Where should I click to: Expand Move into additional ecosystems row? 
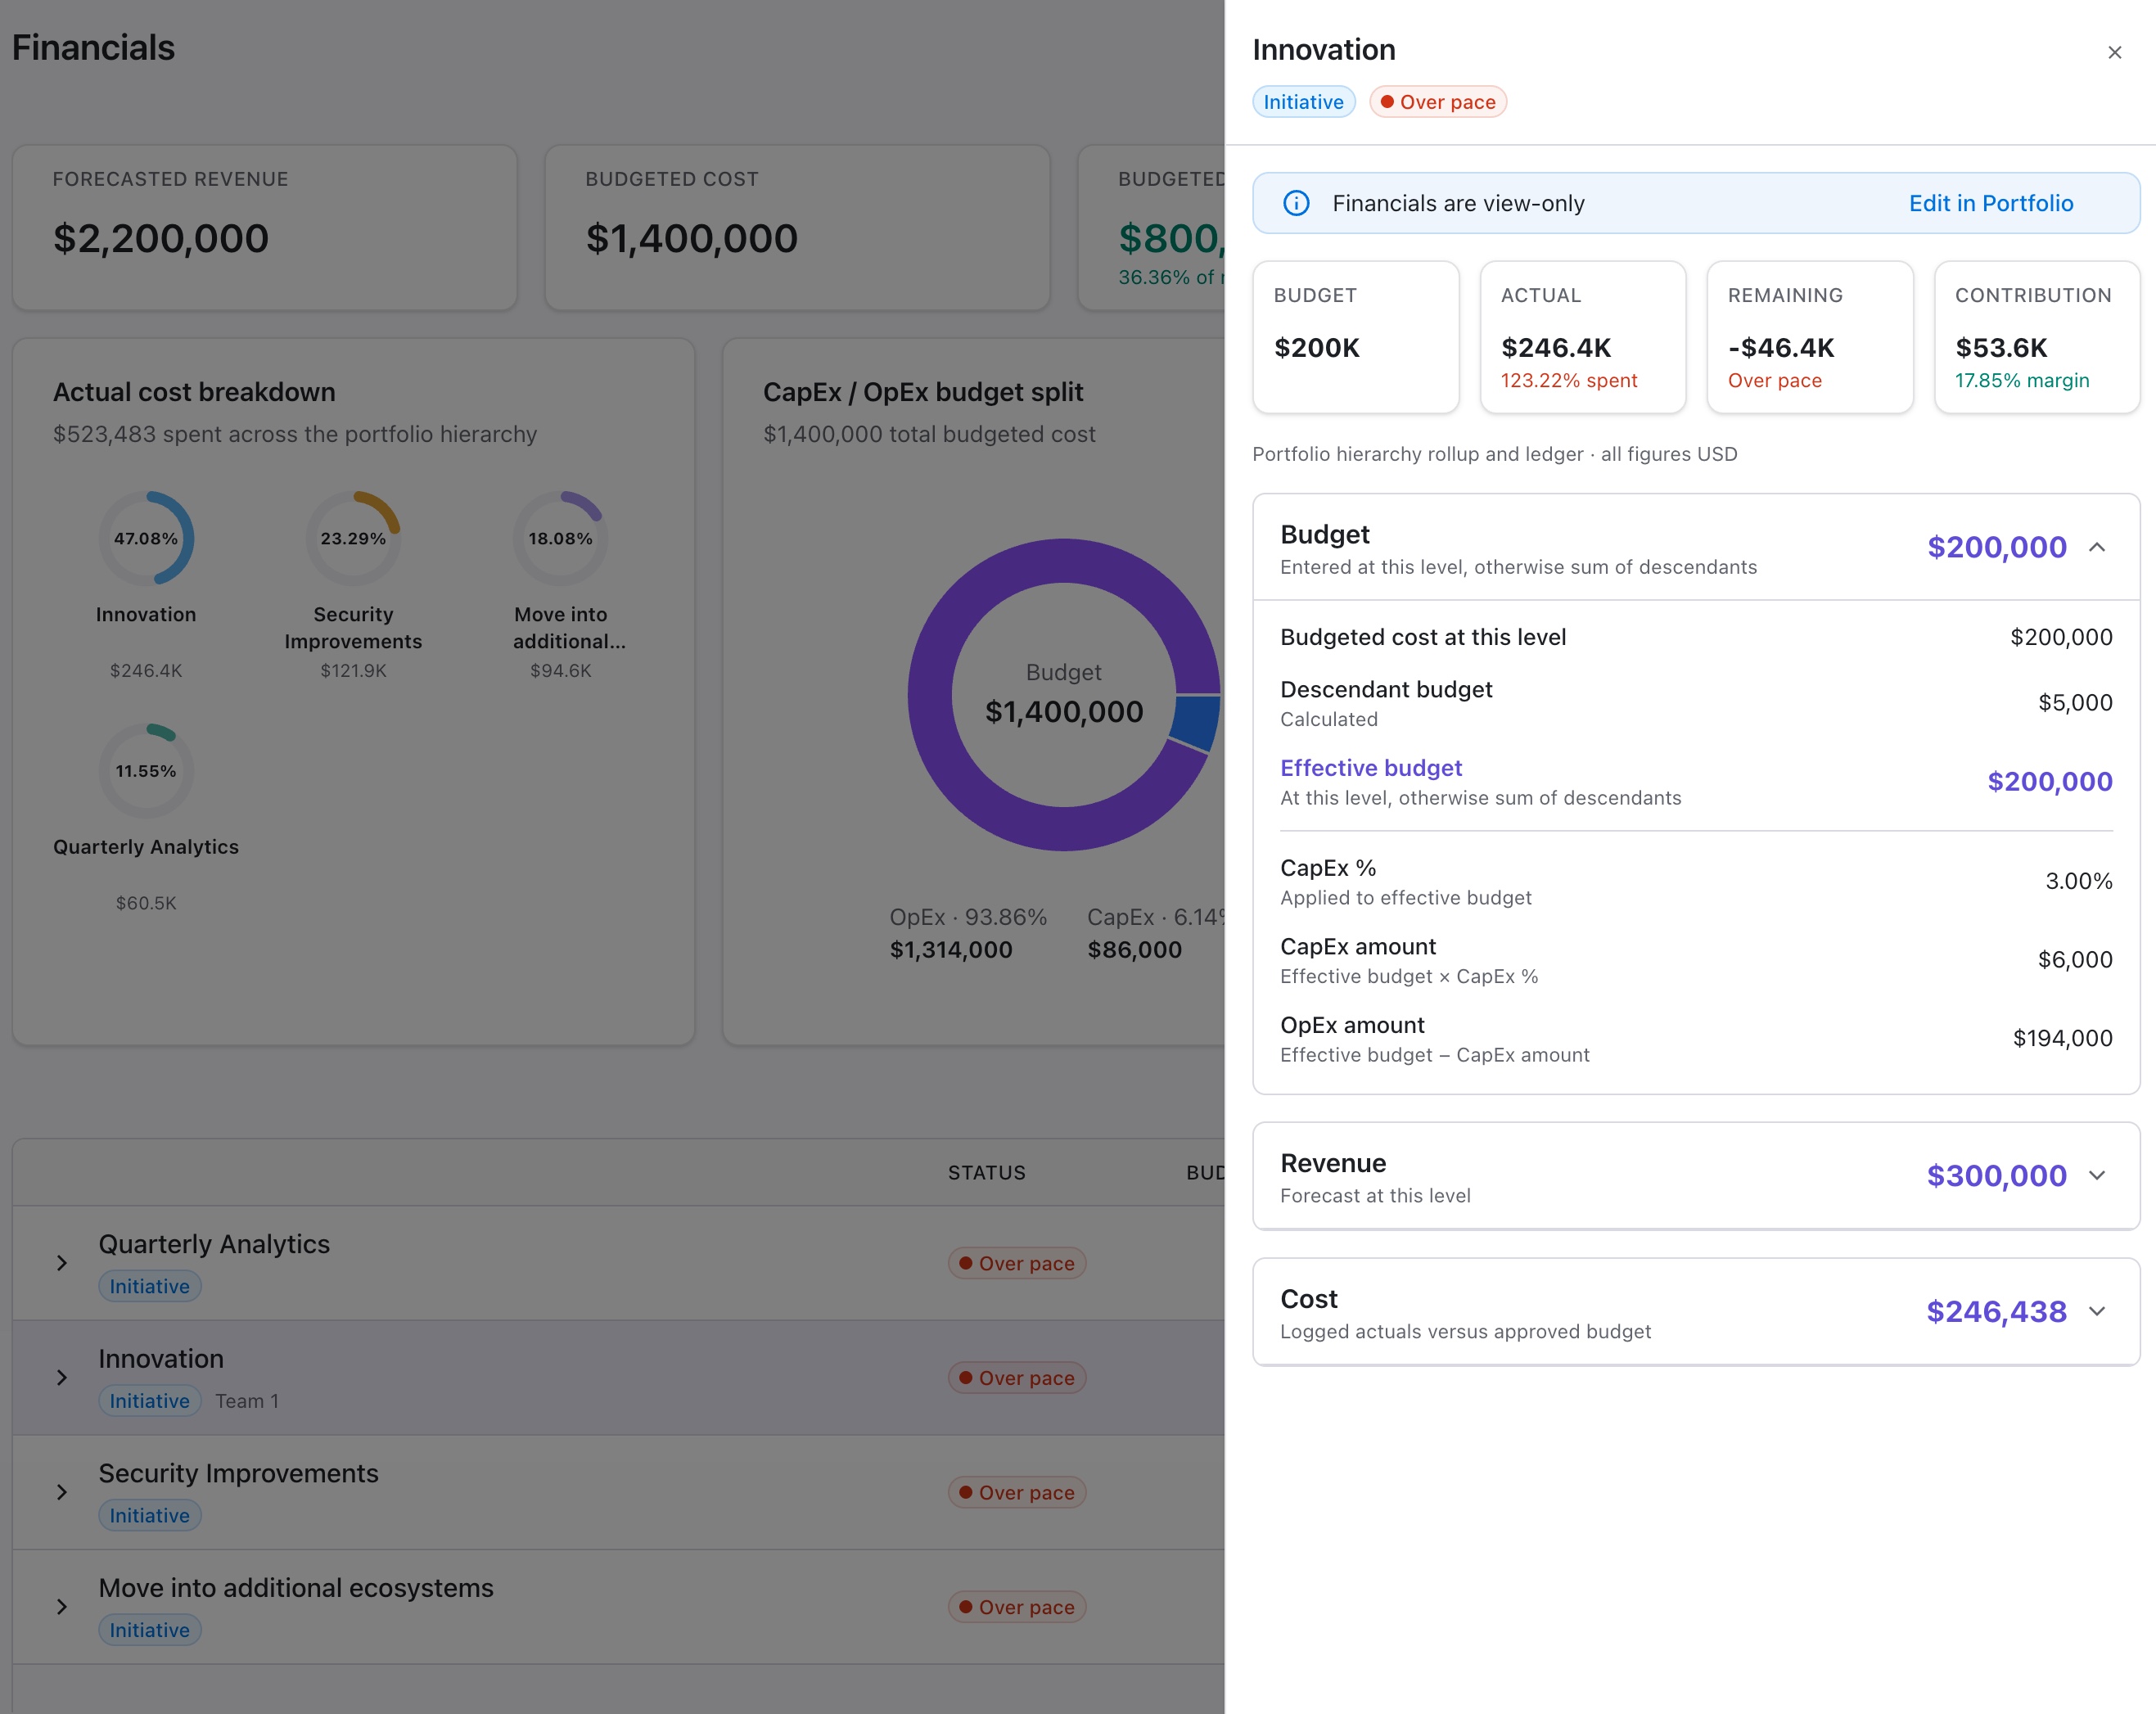[x=62, y=1607]
